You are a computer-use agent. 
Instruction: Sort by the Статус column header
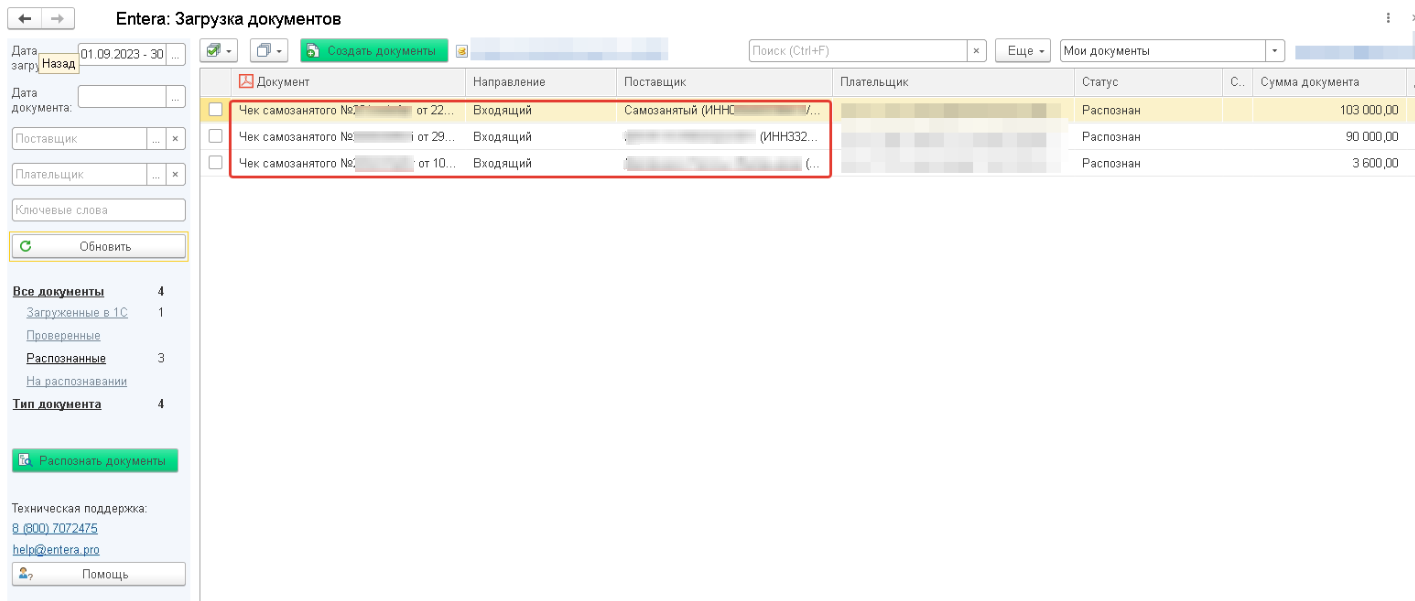pos(1148,82)
